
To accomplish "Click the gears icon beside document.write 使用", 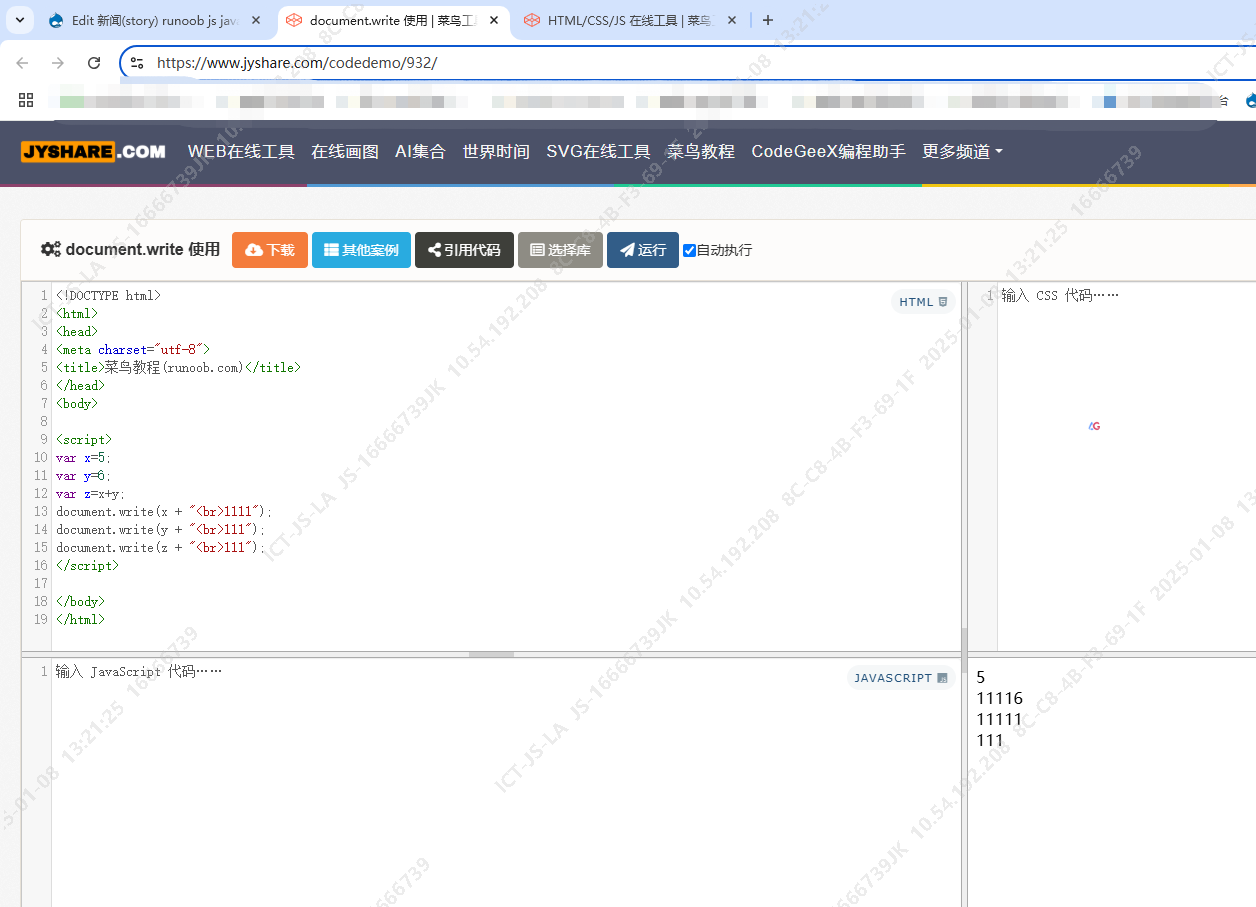I will 51,249.
